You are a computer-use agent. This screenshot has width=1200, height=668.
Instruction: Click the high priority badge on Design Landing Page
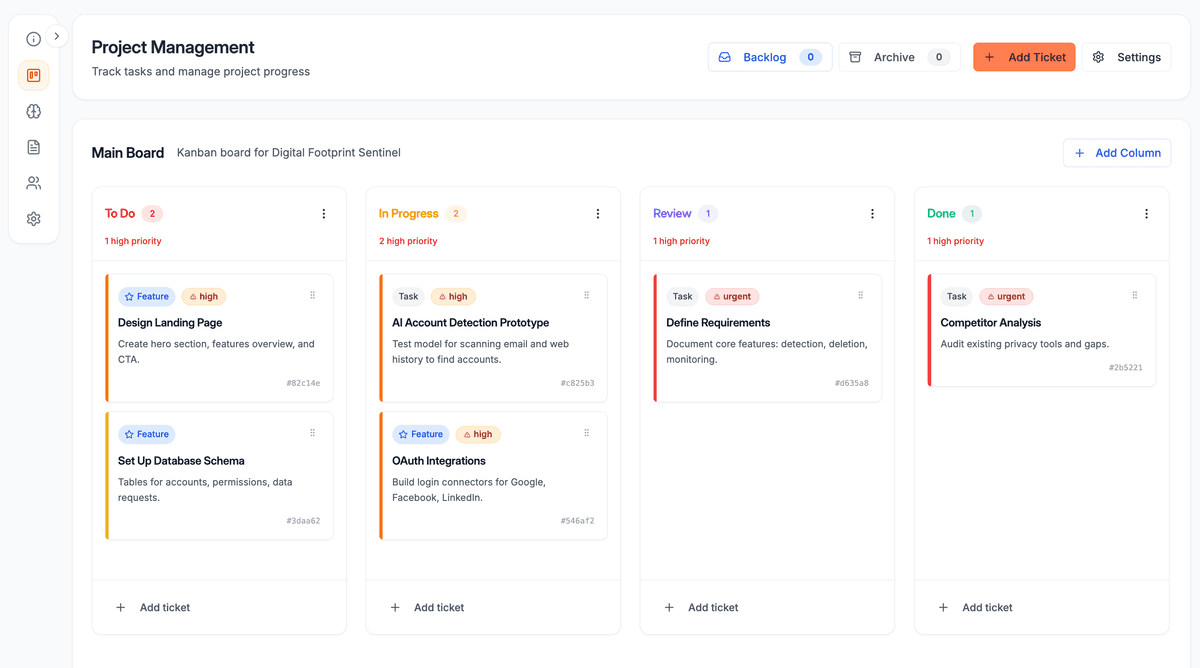tap(203, 296)
